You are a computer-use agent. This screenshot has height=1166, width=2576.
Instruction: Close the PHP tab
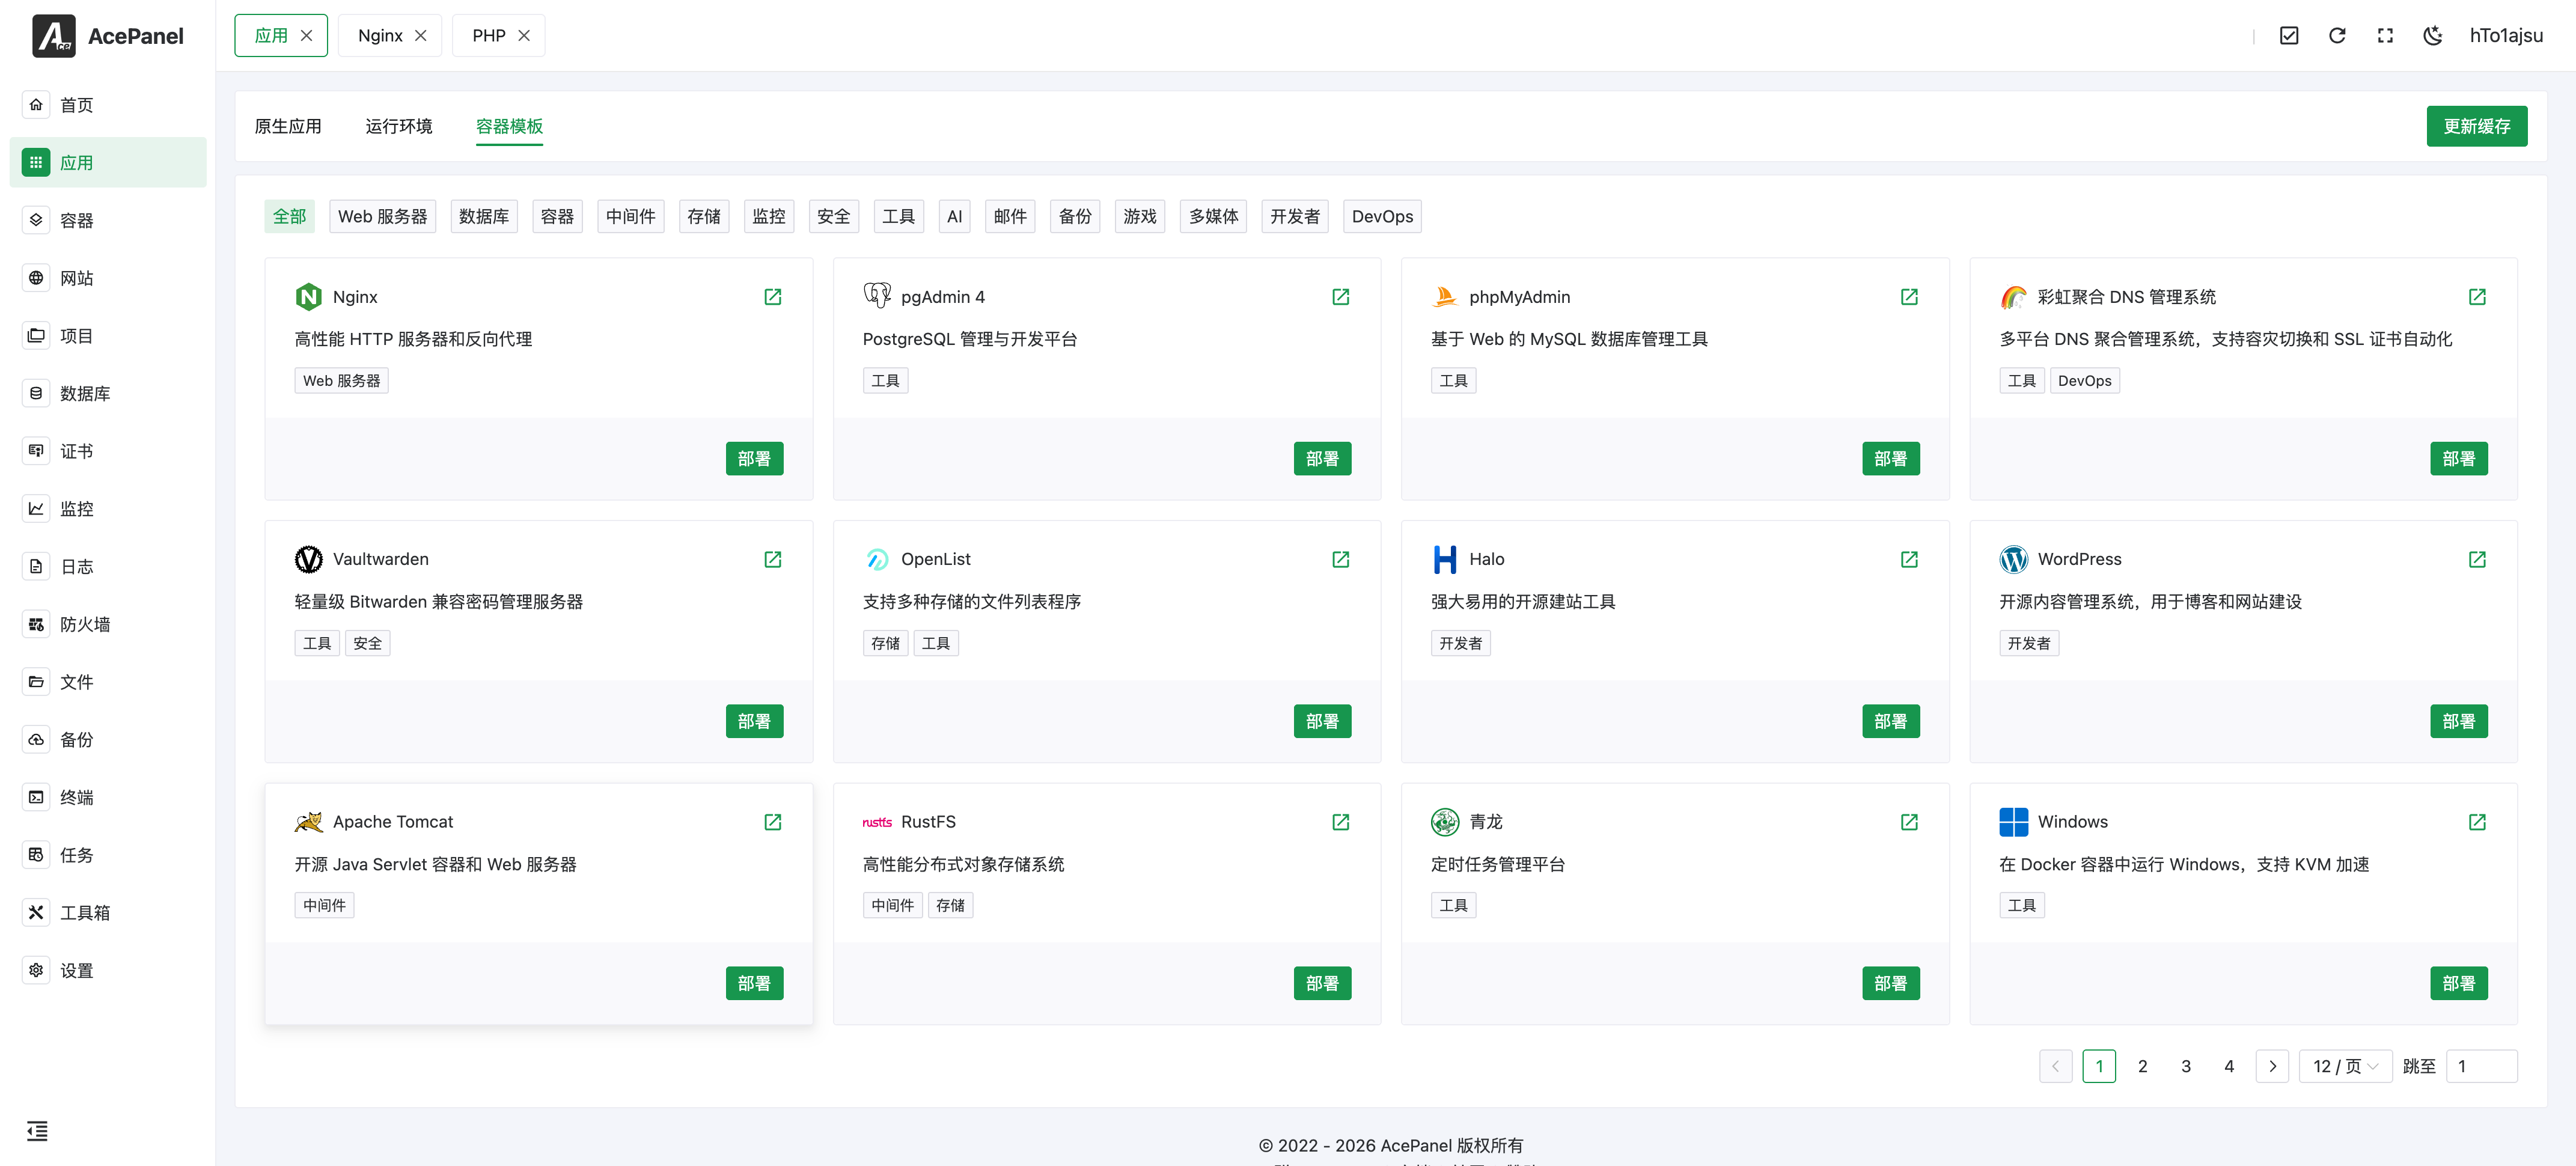(524, 36)
